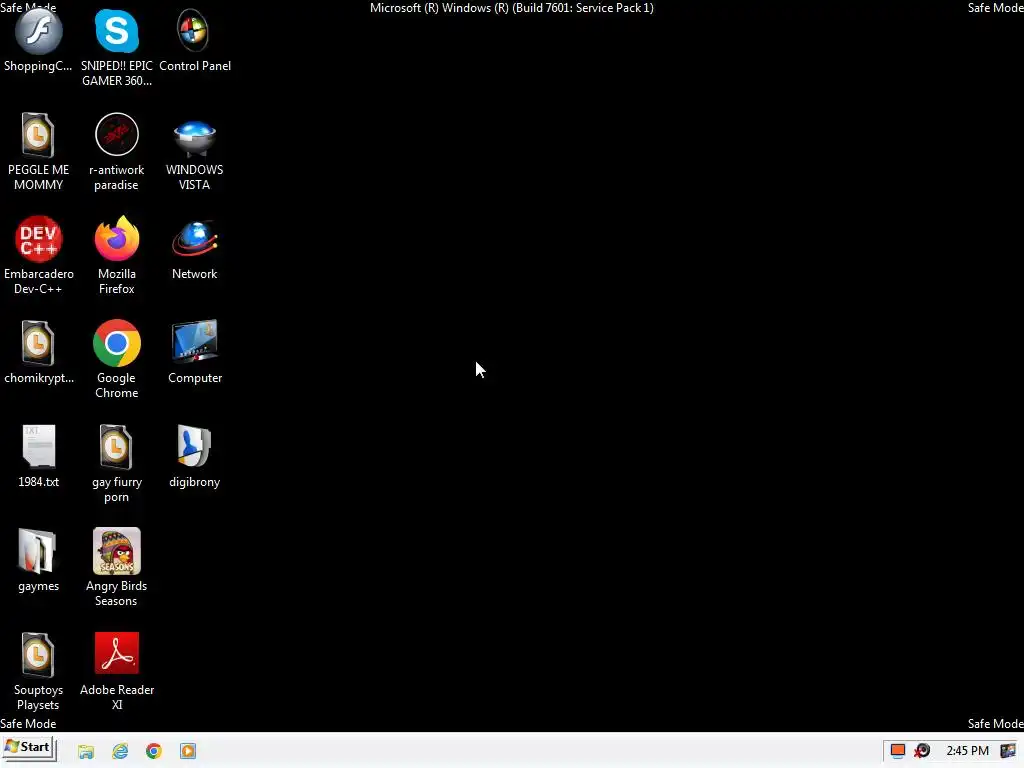
Task: Launch Chrome from the taskbar
Action: click(154, 751)
